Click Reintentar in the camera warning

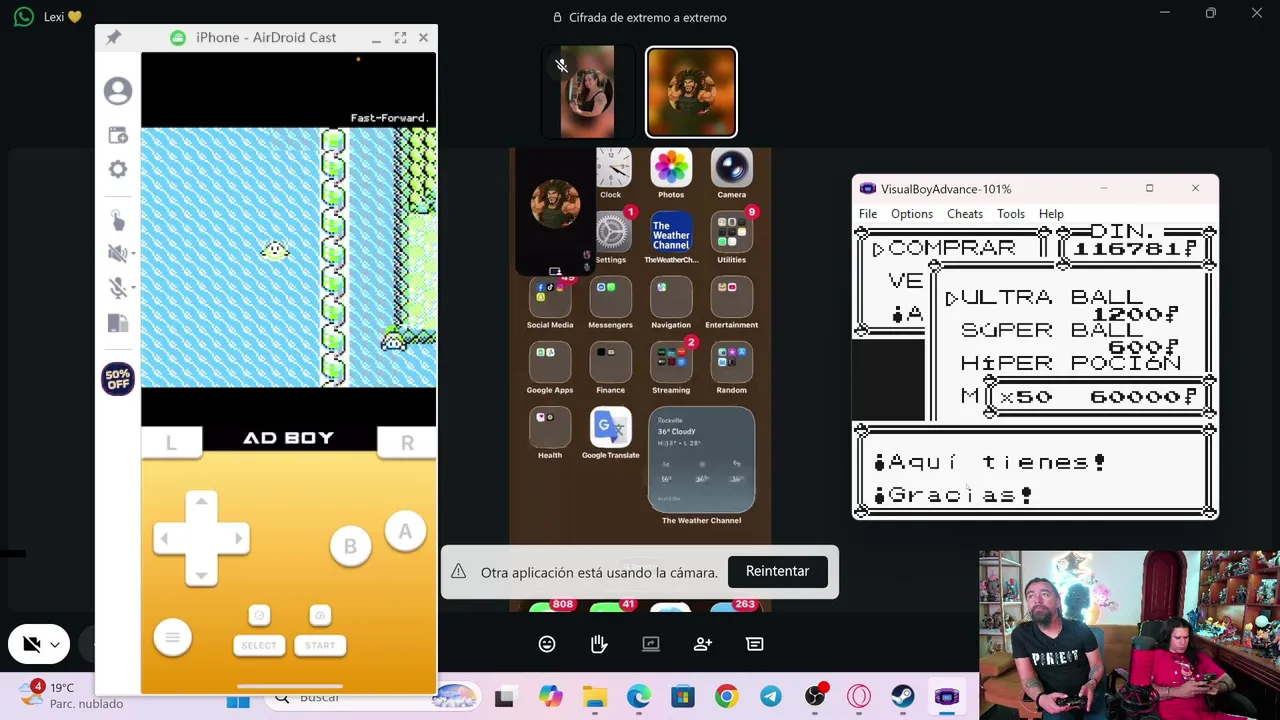tap(777, 571)
